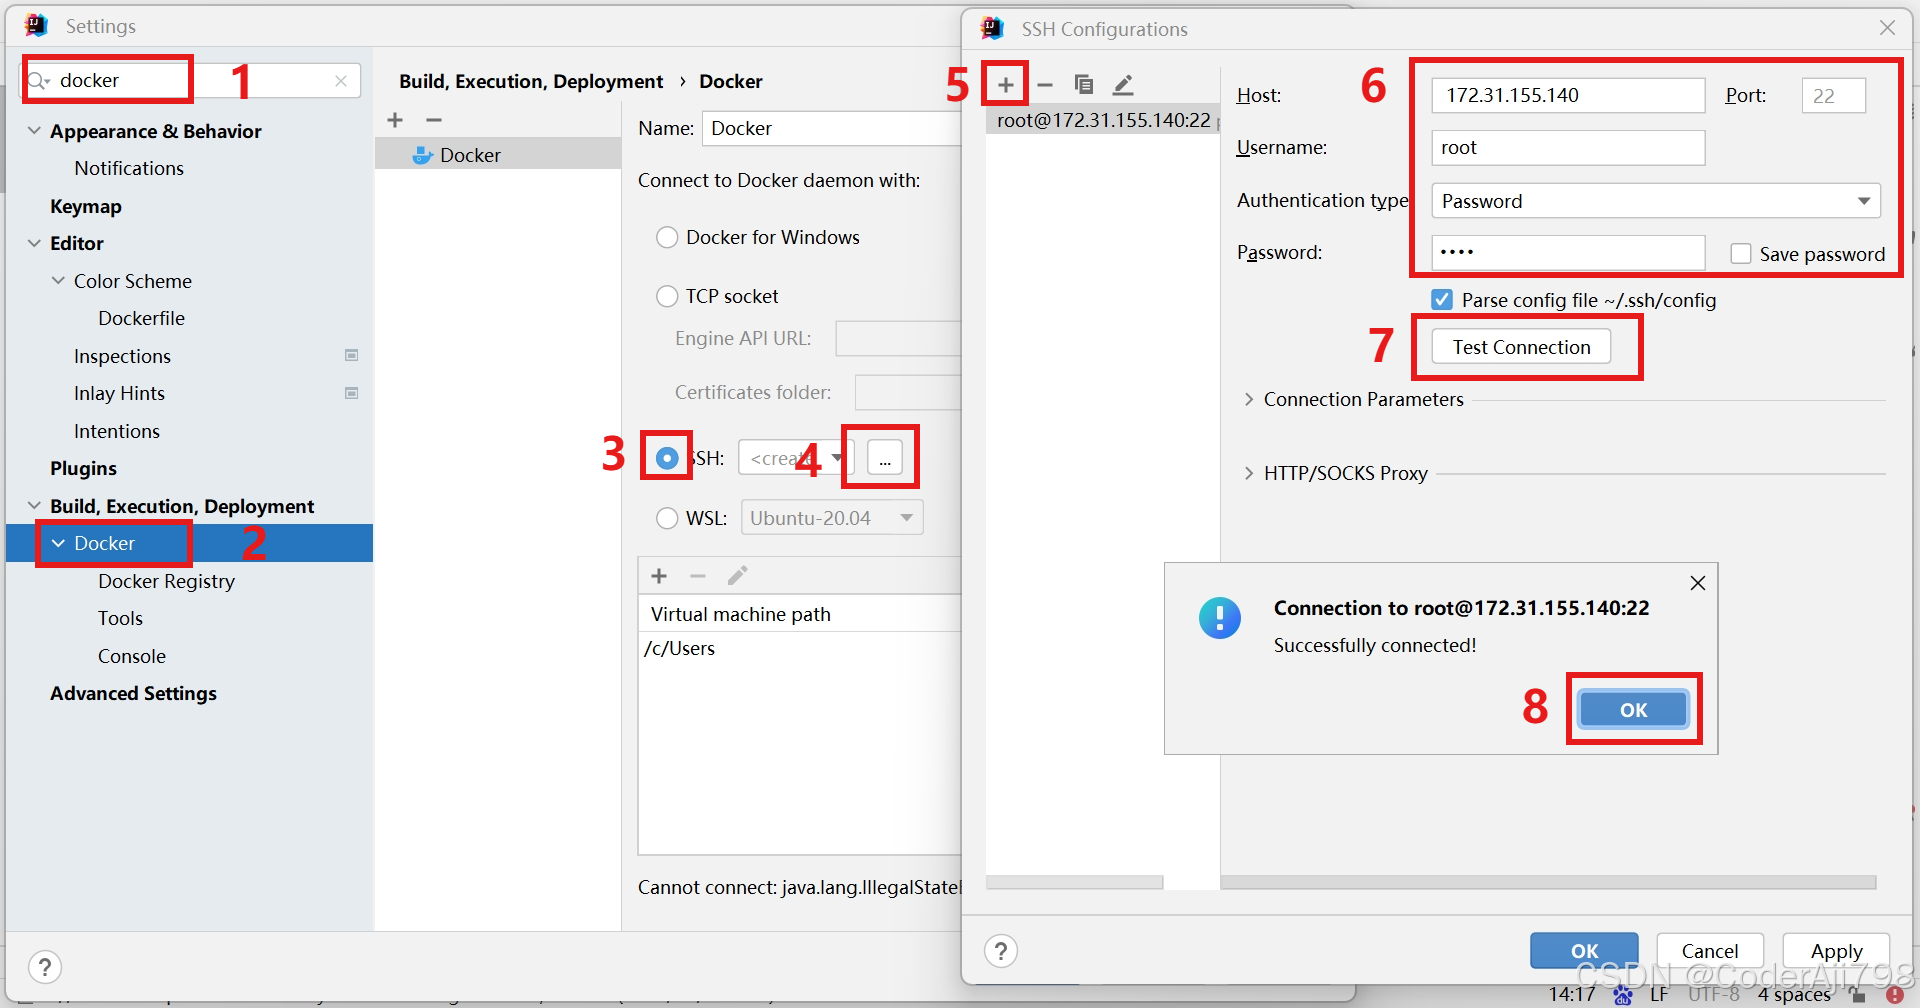
Task: Click the edit pencil icon in SSH Configurations
Action: [x=1123, y=85]
